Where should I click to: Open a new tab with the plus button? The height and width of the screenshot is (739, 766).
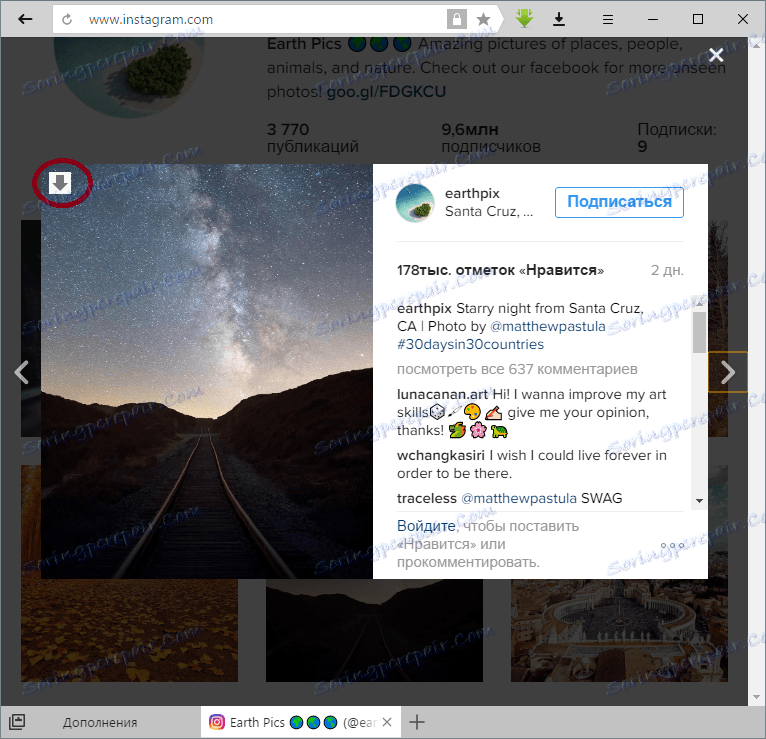point(417,722)
